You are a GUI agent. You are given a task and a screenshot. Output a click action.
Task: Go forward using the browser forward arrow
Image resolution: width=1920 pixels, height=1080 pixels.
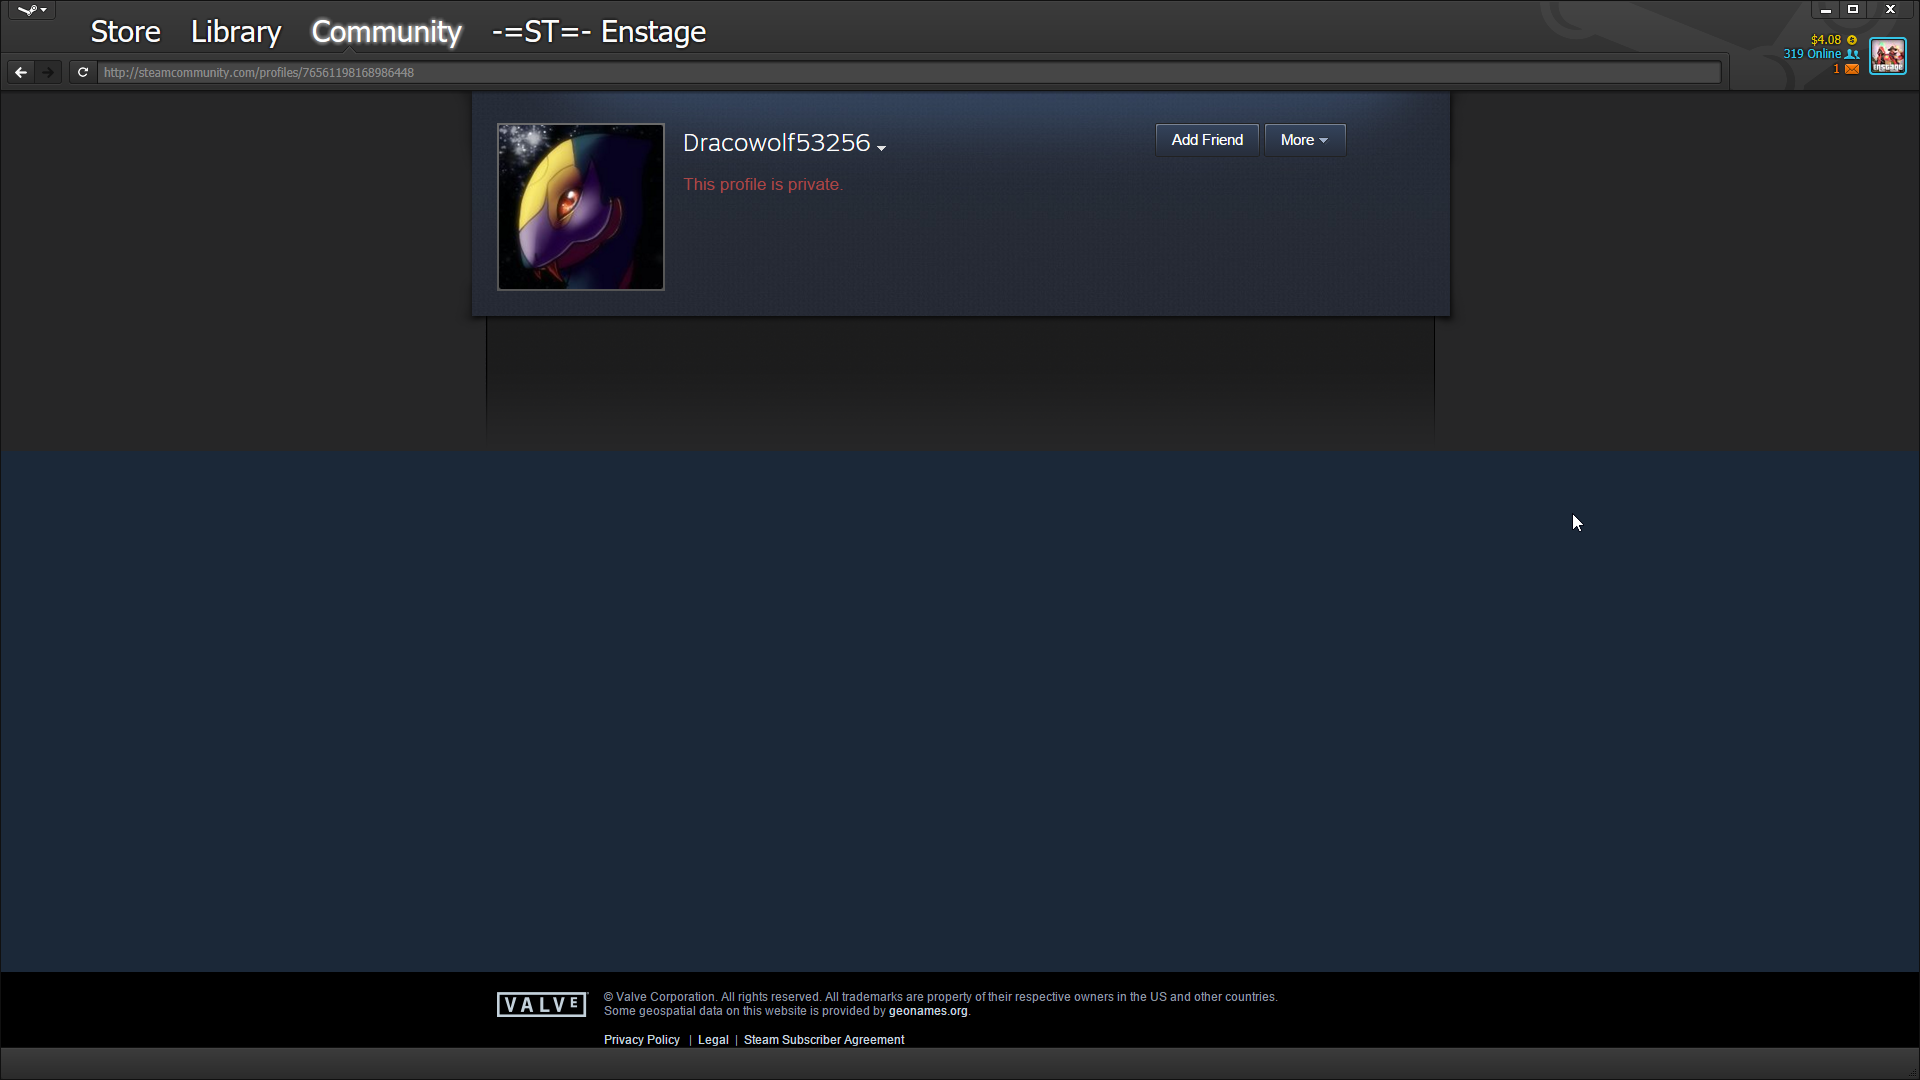48,72
